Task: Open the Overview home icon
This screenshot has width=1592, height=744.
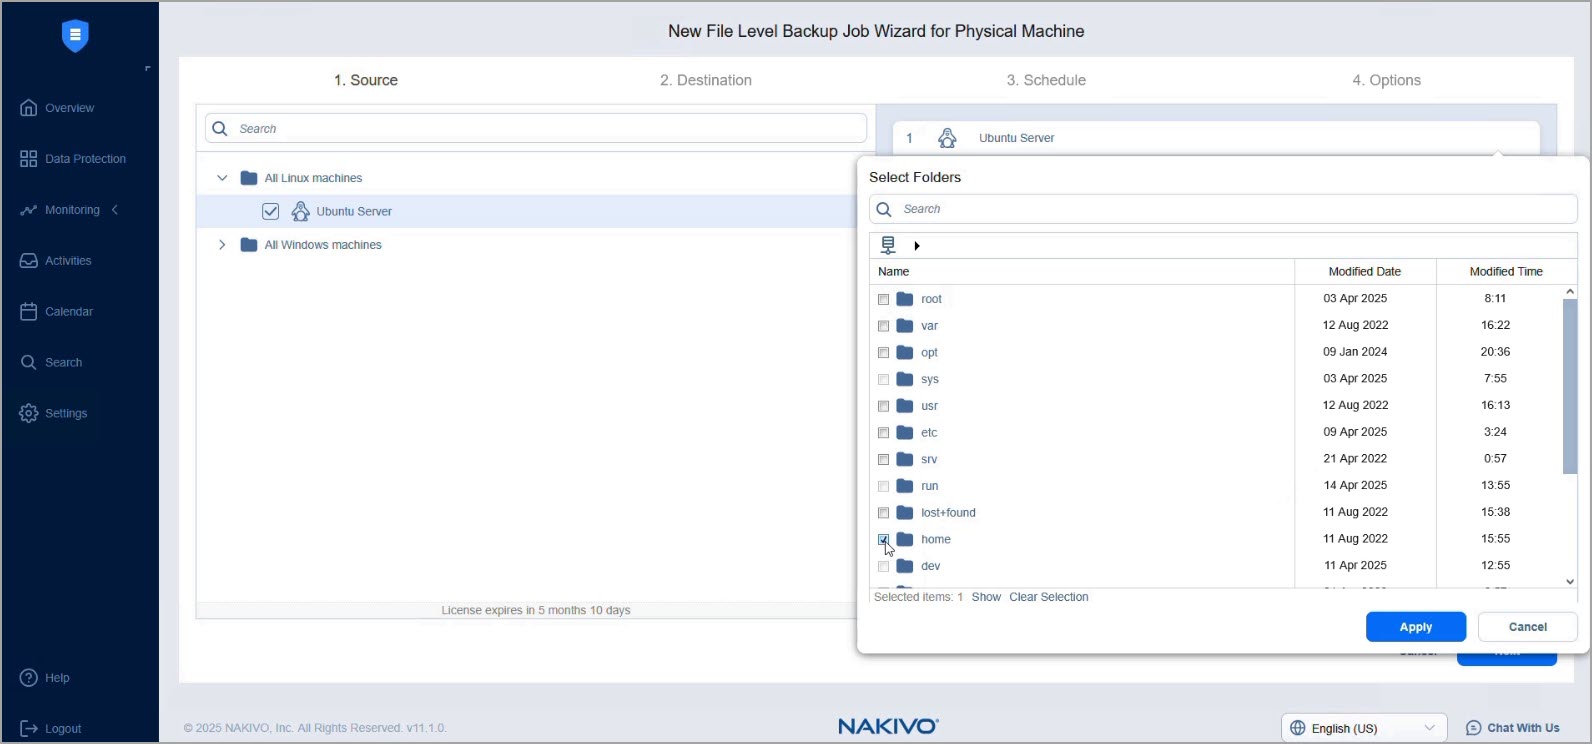Action: [28, 108]
